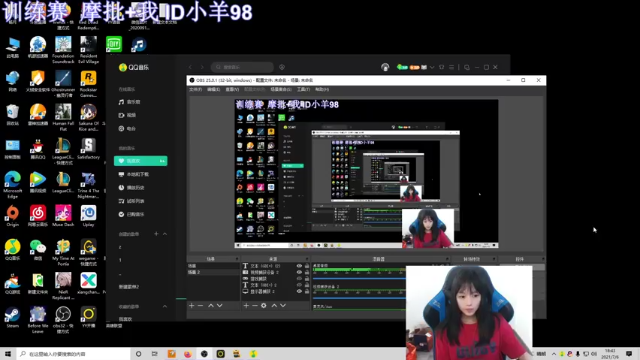Remove the selected OBS scene

200,305
